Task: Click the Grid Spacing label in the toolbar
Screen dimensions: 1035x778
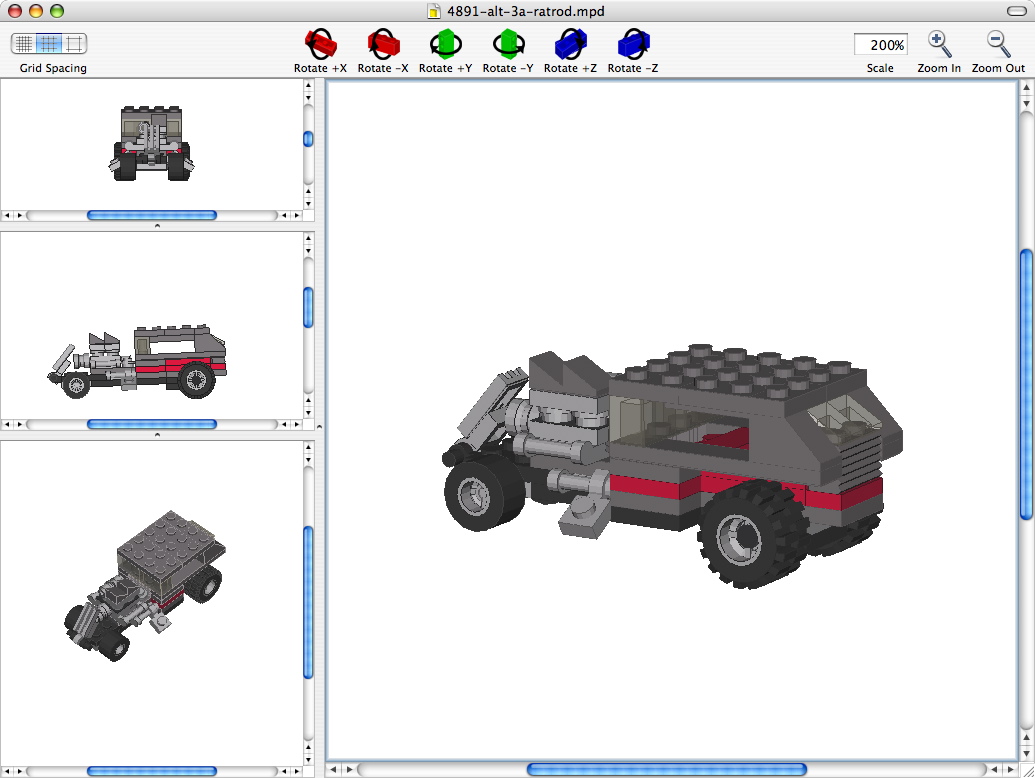Action: pyautogui.click(x=52, y=68)
